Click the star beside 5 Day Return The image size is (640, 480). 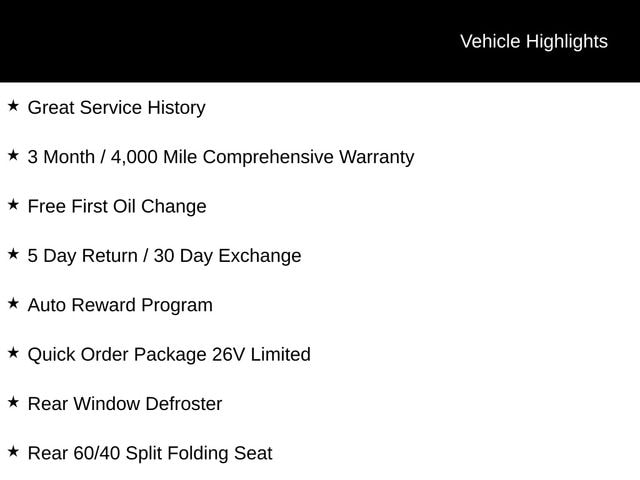tap(13, 254)
